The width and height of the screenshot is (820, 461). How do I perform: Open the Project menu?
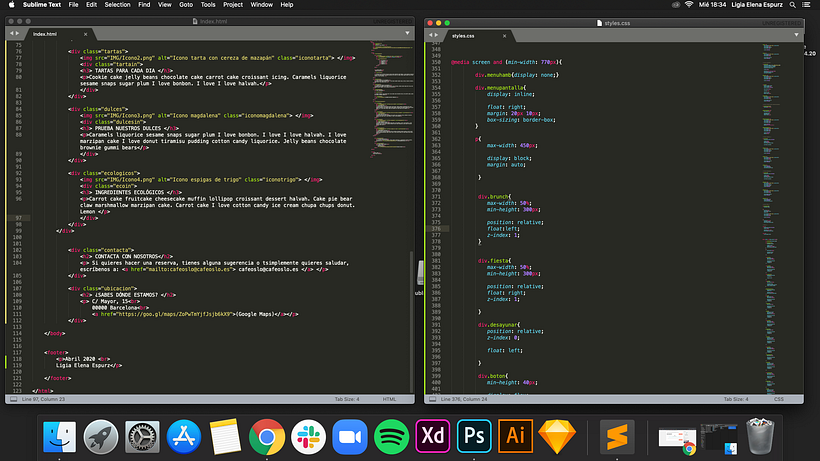pyautogui.click(x=233, y=5)
